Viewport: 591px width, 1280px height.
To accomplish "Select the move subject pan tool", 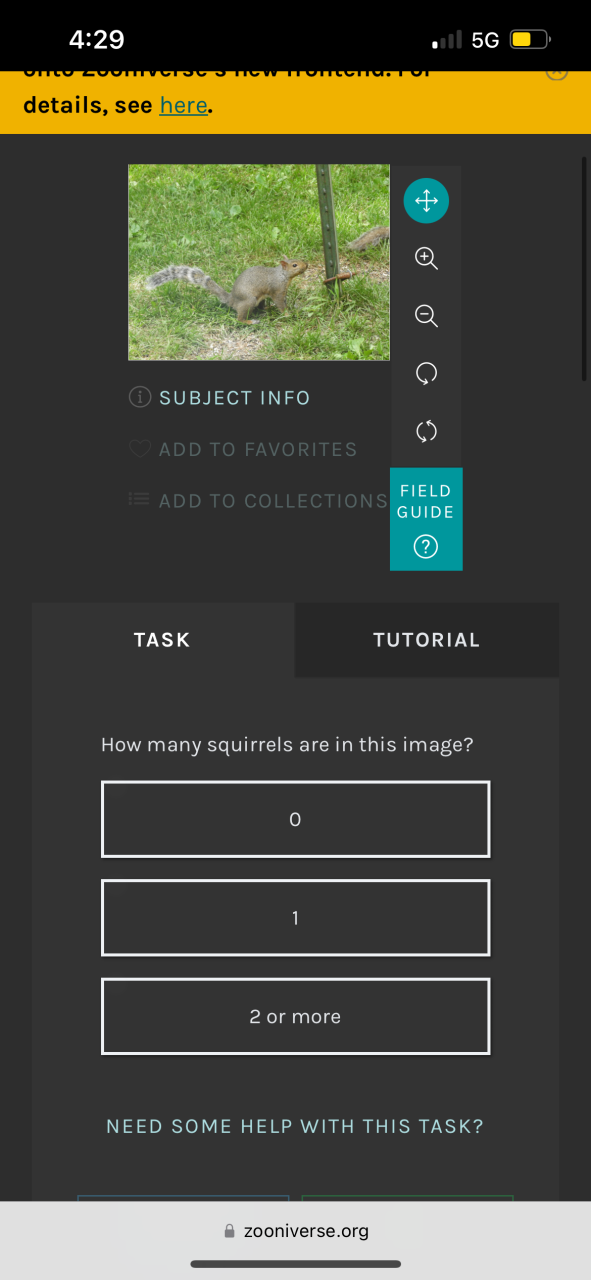I will (426, 201).
